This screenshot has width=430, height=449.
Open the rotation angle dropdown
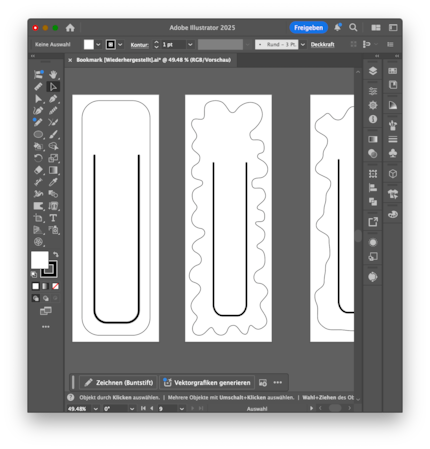coord(132,408)
